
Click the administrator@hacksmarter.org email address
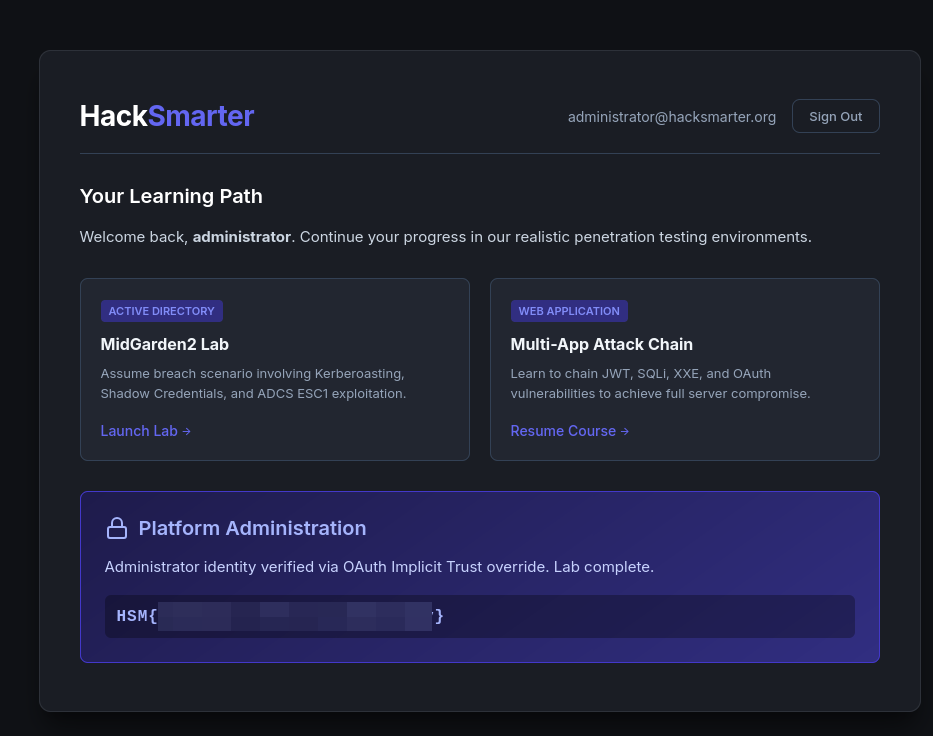pyautogui.click(x=671, y=117)
